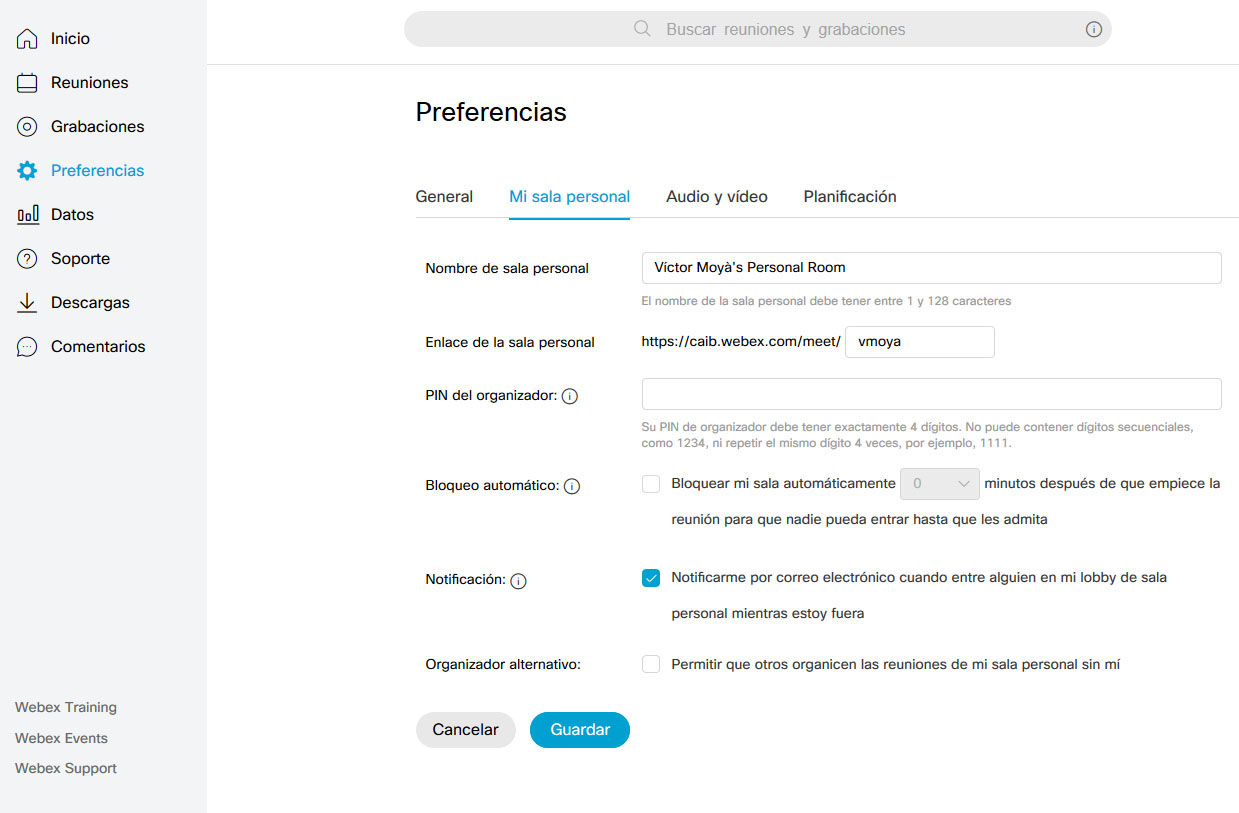The width and height of the screenshot is (1239, 813).
Task: Open Reuniones via its sidebar icon
Action: tap(27, 83)
